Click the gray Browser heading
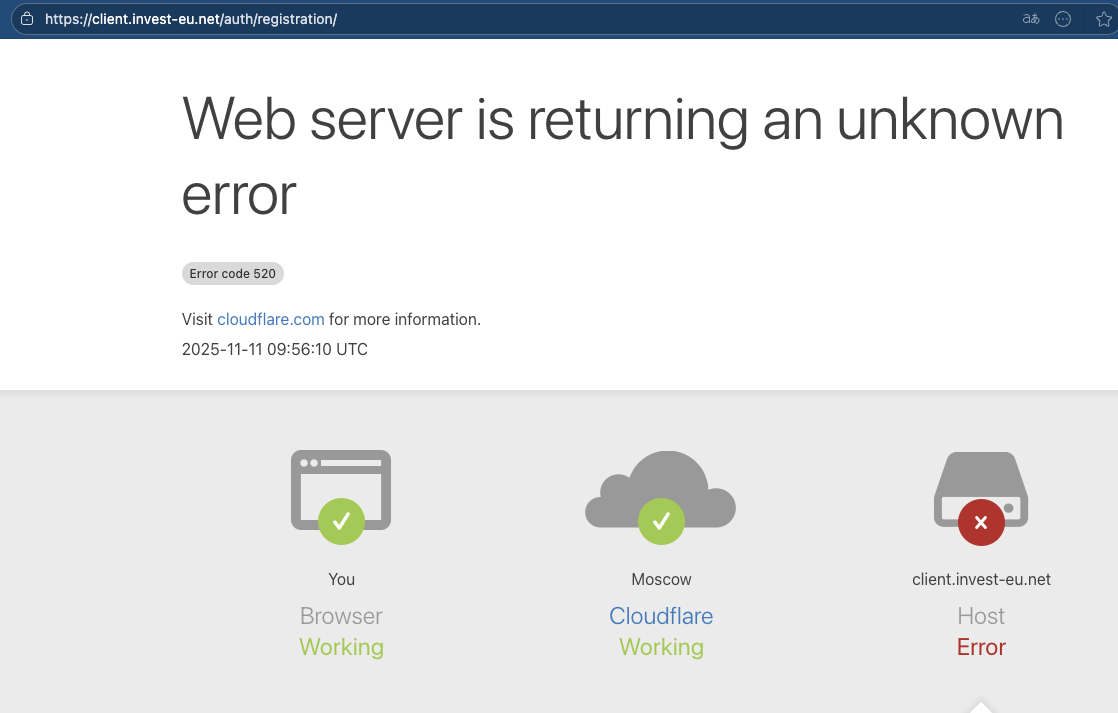The height and width of the screenshot is (713, 1118). pyautogui.click(x=341, y=616)
